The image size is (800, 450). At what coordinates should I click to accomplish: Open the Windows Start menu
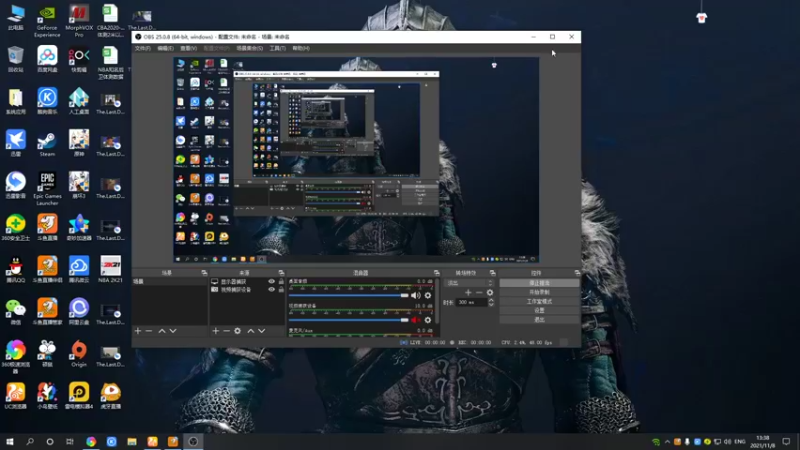[x=10, y=441]
